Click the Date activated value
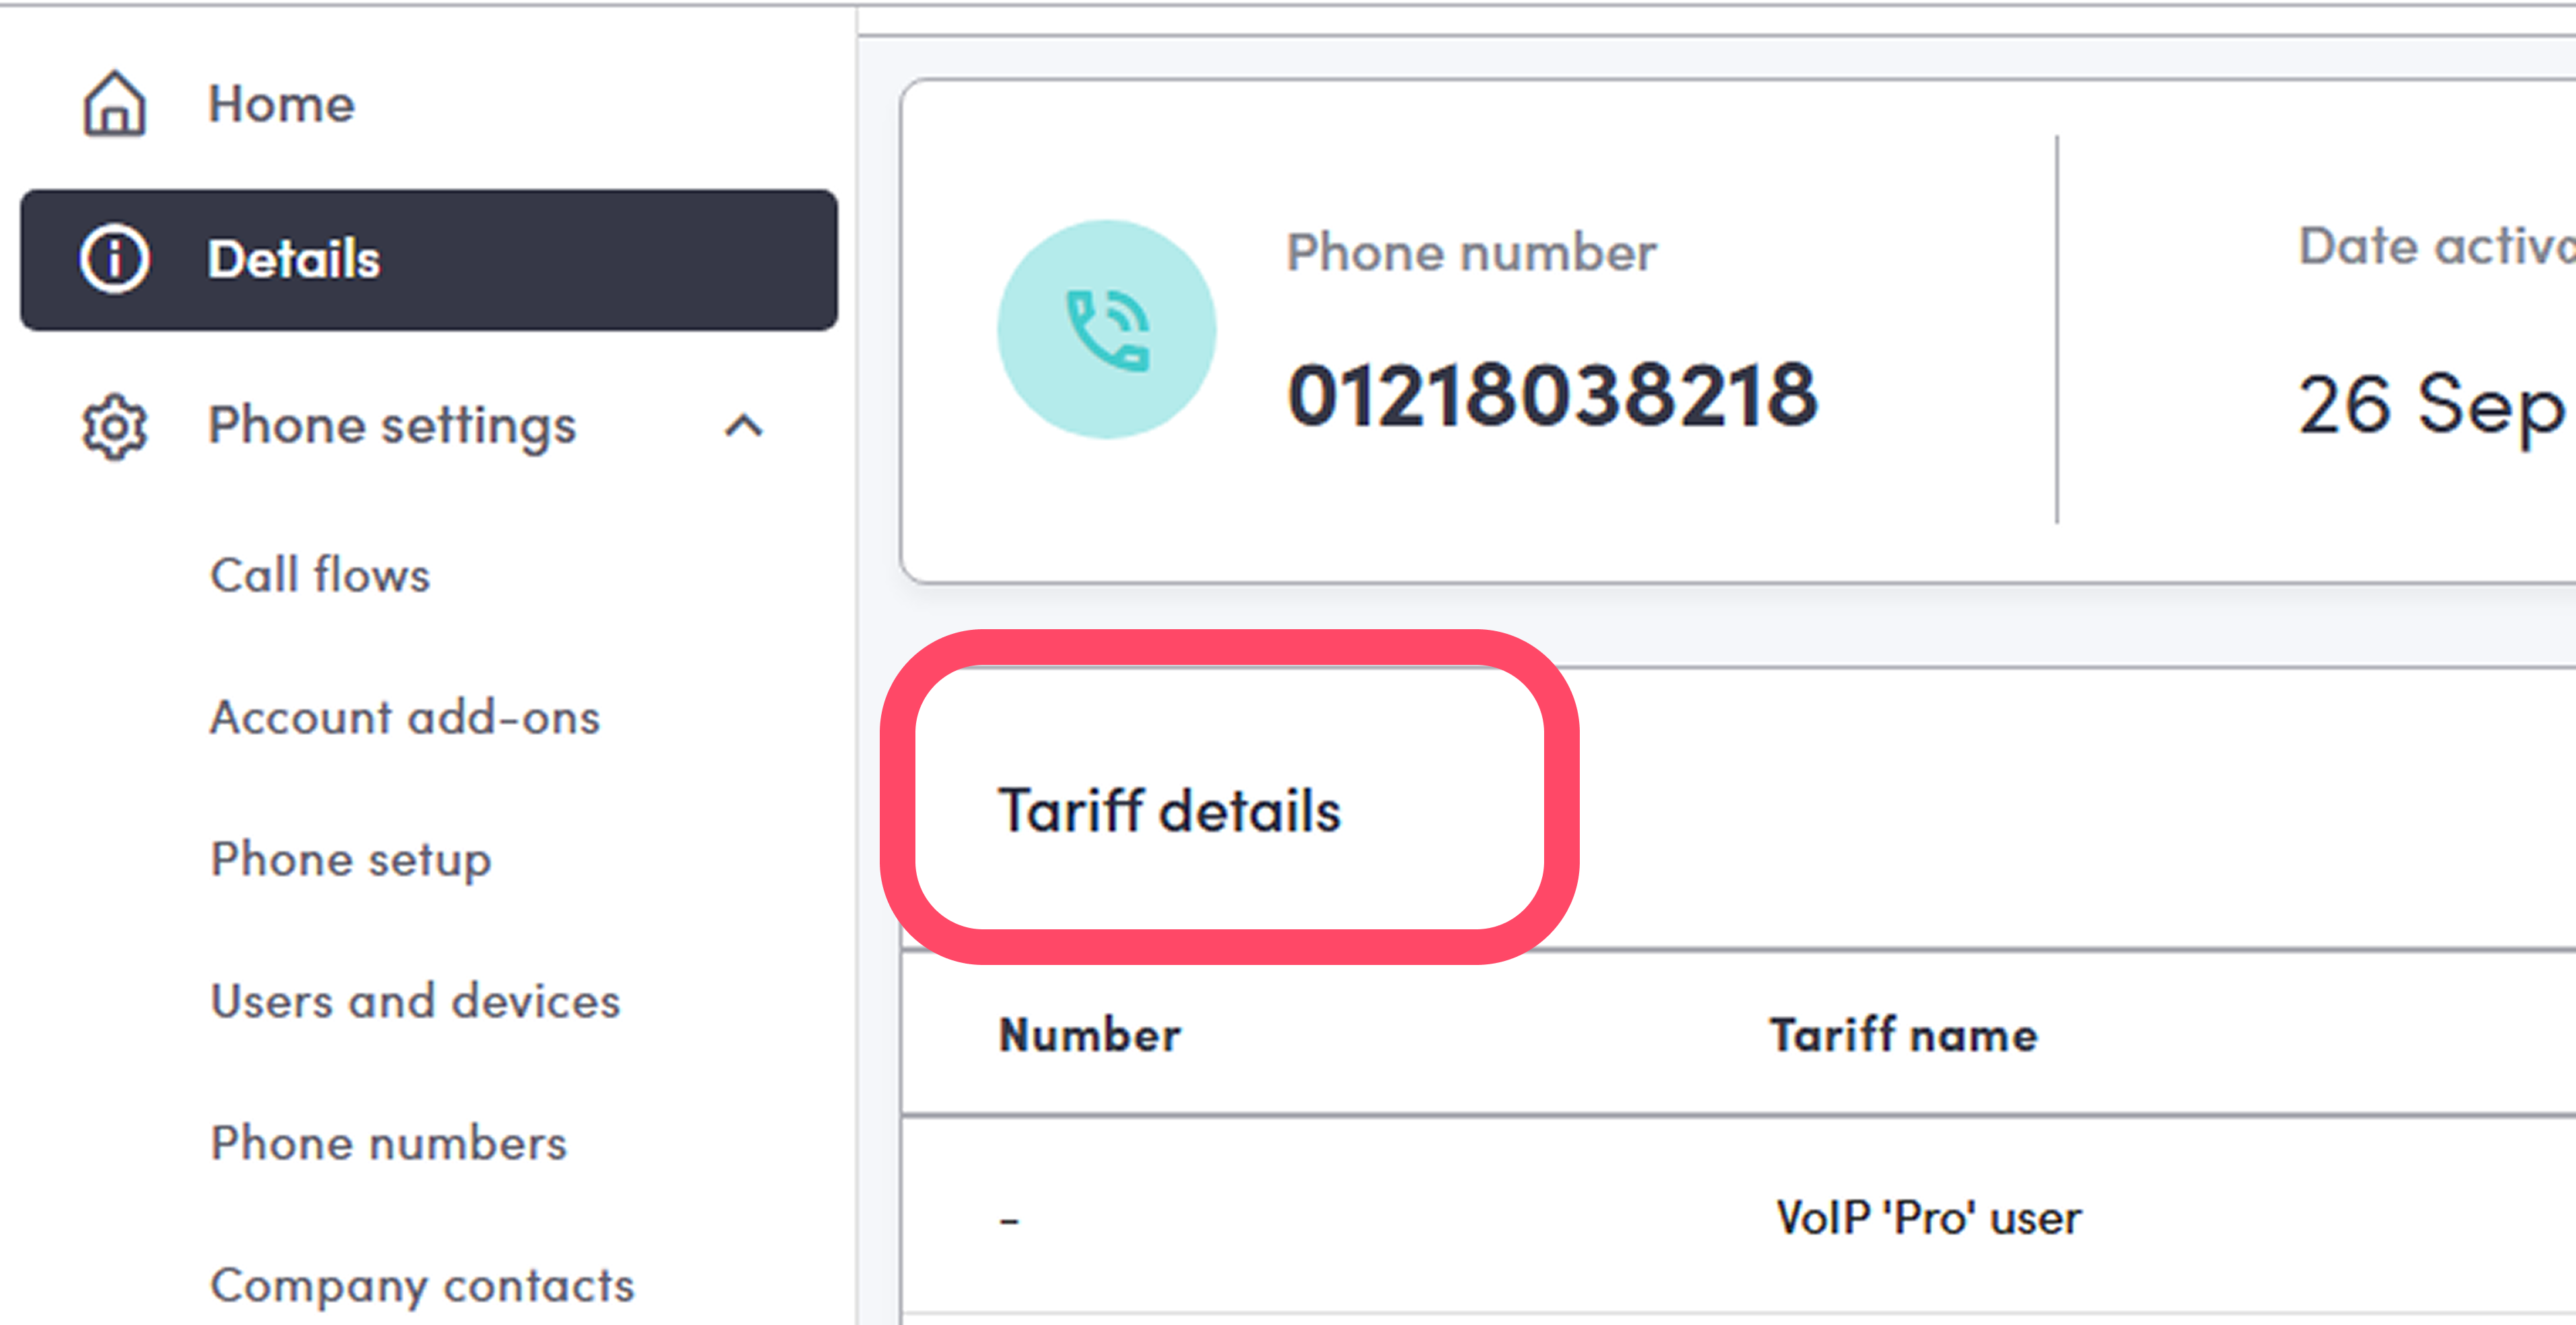Image resolution: width=2576 pixels, height=1325 pixels. click(2430, 405)
